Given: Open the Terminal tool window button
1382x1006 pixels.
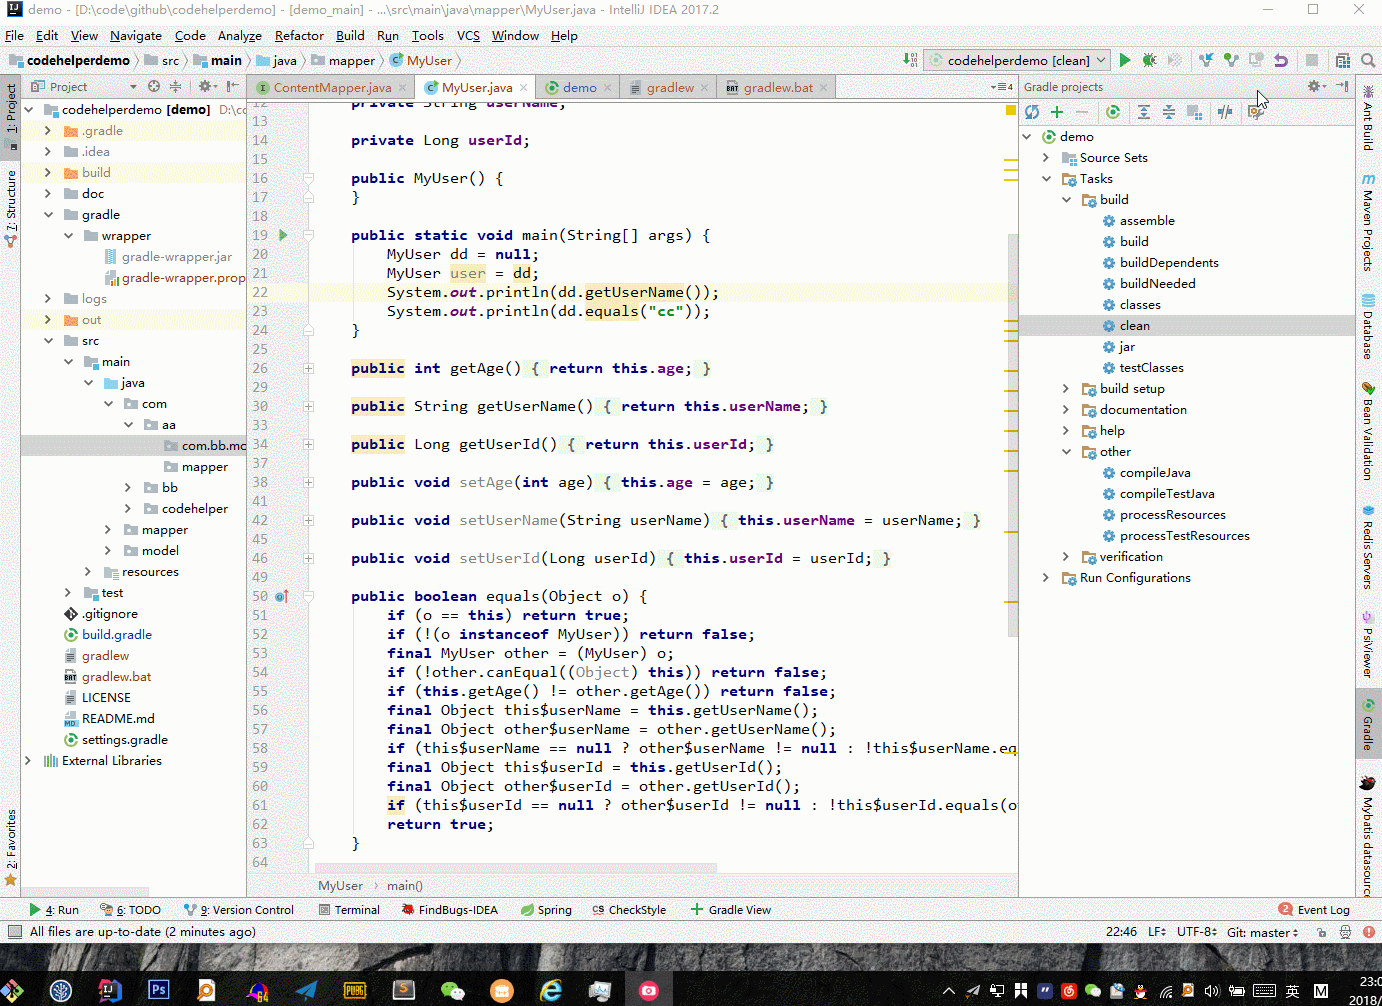Looking at the screenshot, I should [x=349, y=910].
